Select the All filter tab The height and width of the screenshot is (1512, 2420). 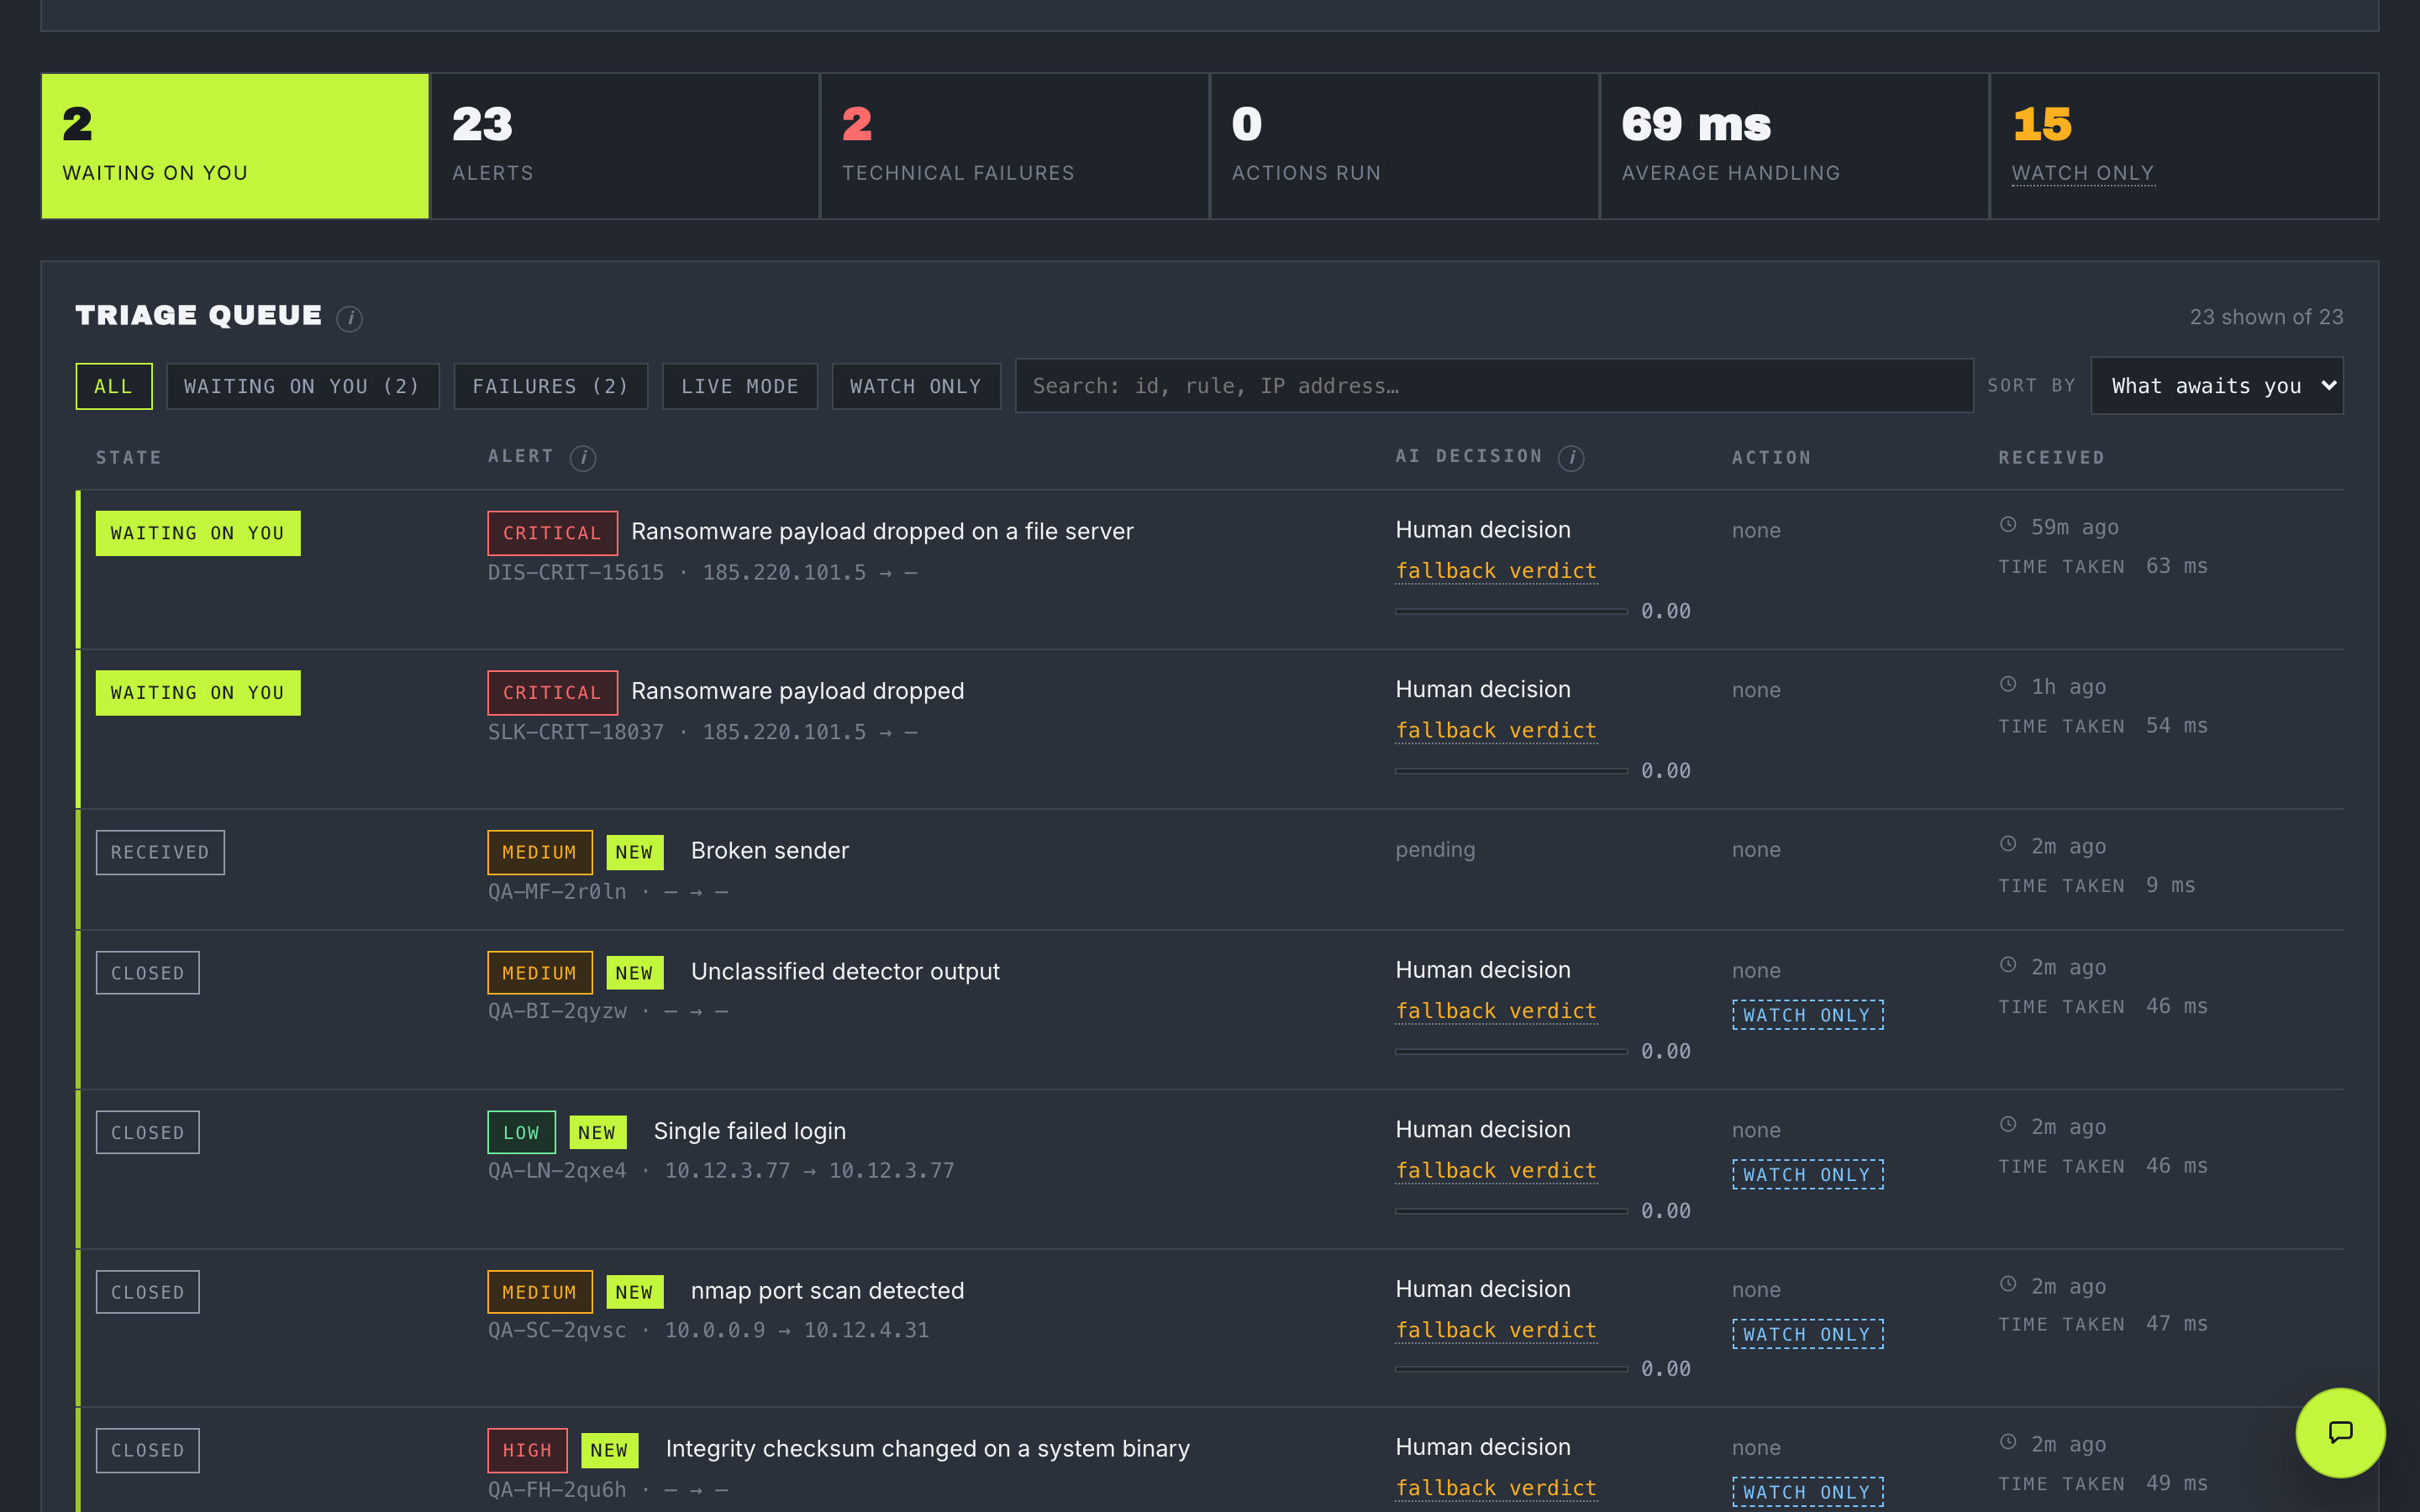(x=114, y=386)
